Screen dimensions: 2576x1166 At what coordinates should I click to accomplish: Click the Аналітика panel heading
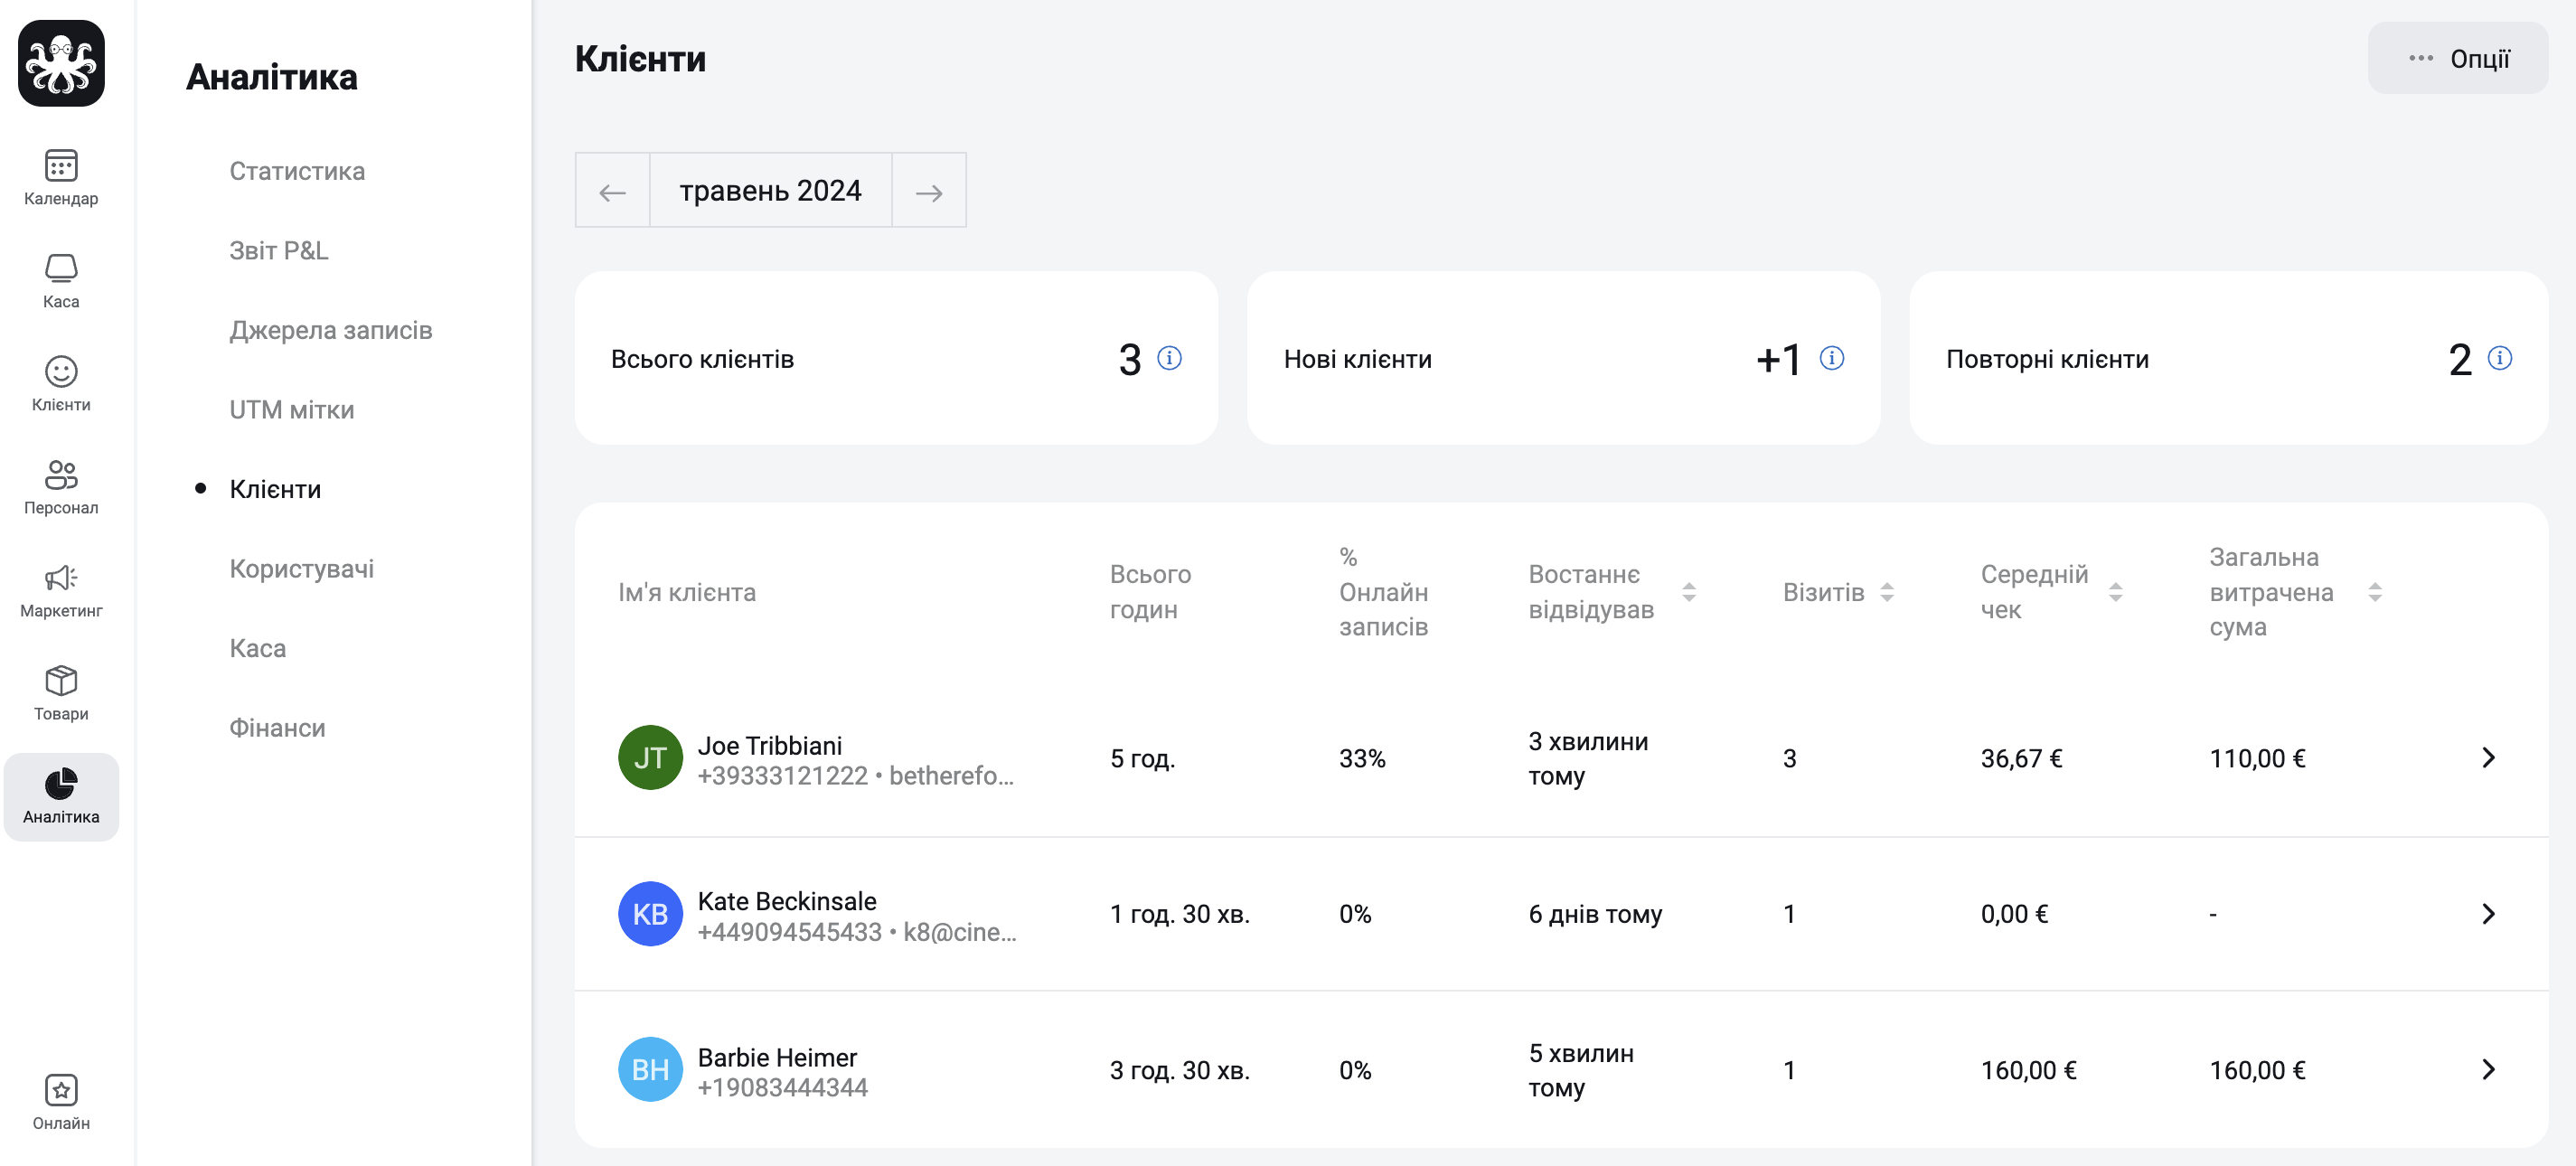click(272, 77)
